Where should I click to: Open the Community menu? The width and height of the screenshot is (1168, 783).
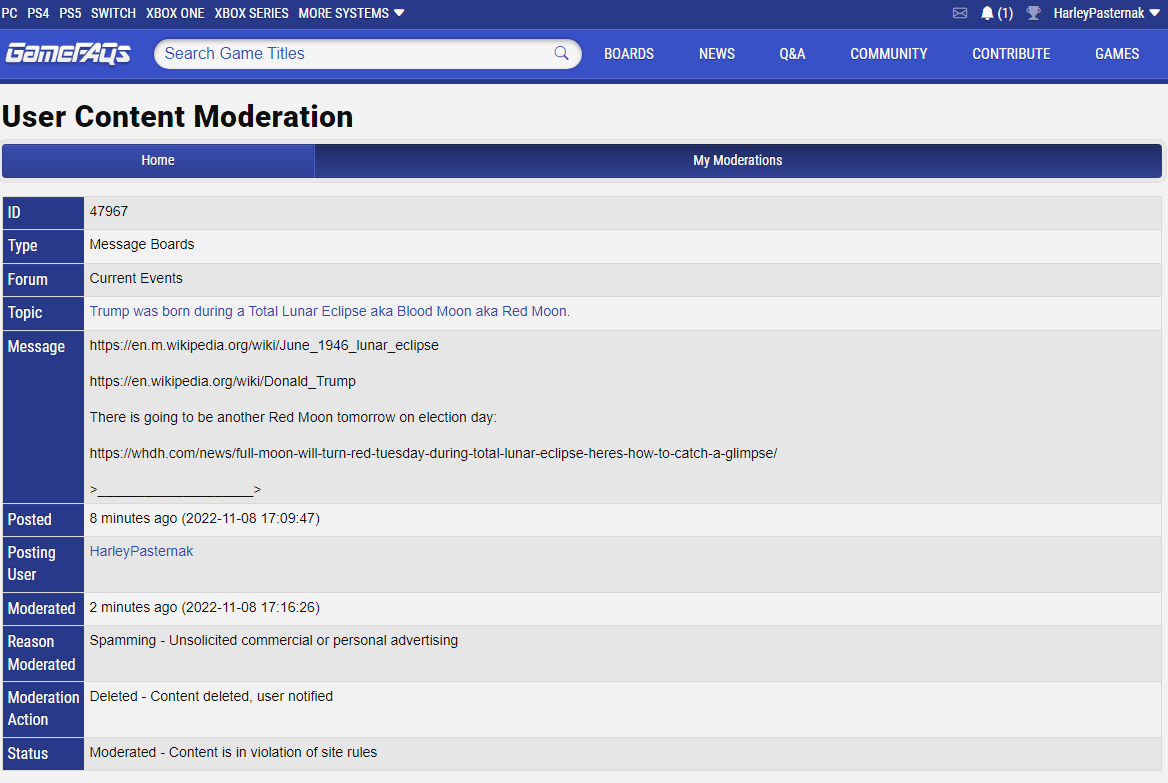(889, 54)
